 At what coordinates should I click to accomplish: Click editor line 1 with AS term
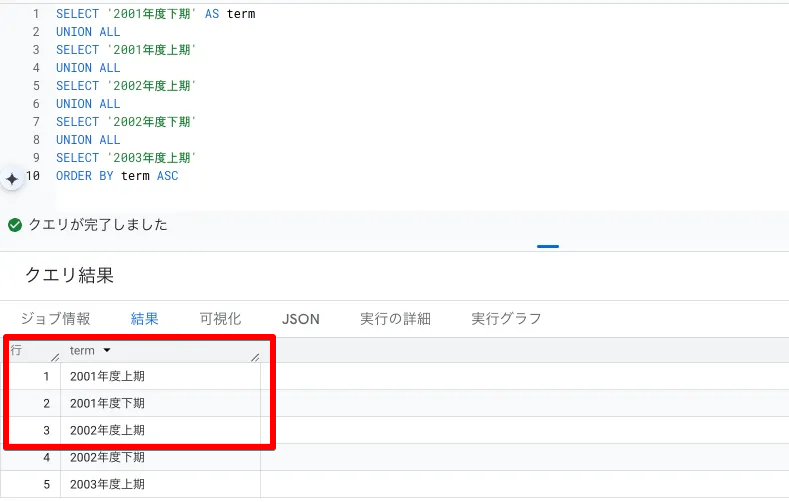pos(155,14)
